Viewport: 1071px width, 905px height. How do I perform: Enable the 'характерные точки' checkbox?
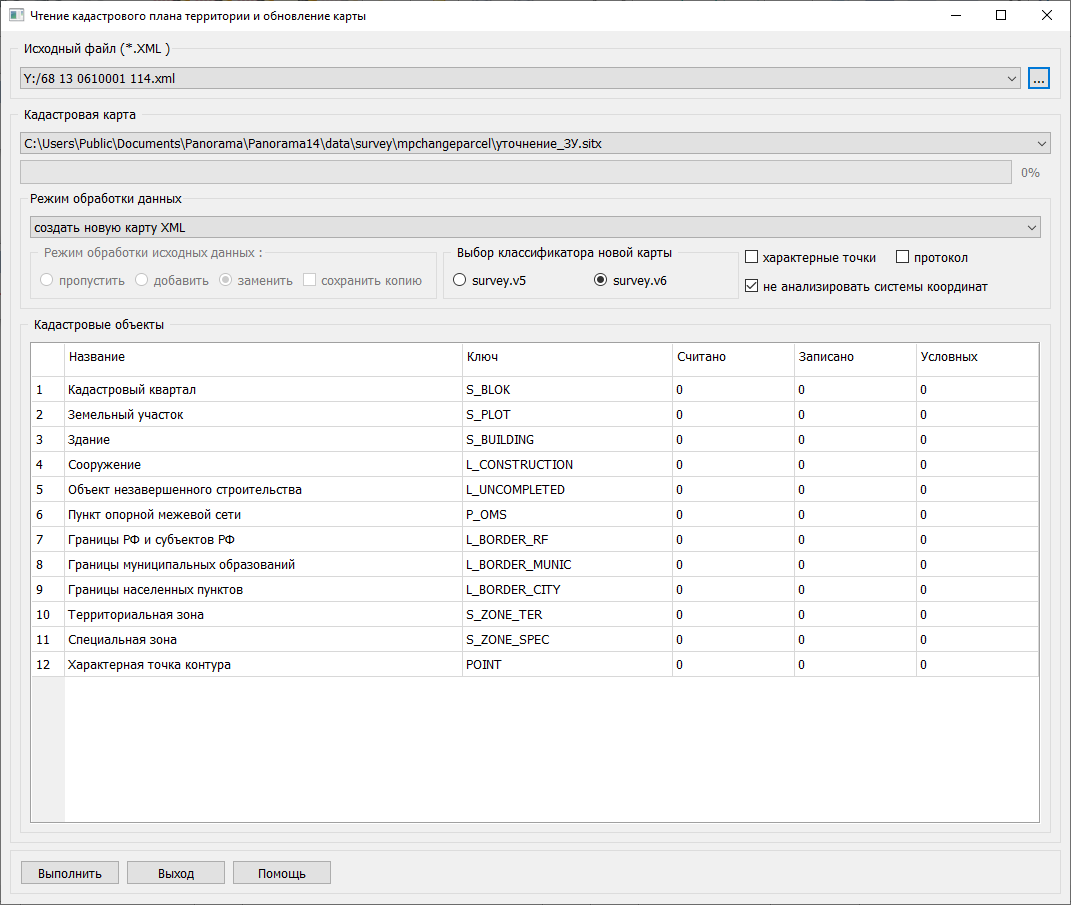pyautogui.click(x=752, y=258)
